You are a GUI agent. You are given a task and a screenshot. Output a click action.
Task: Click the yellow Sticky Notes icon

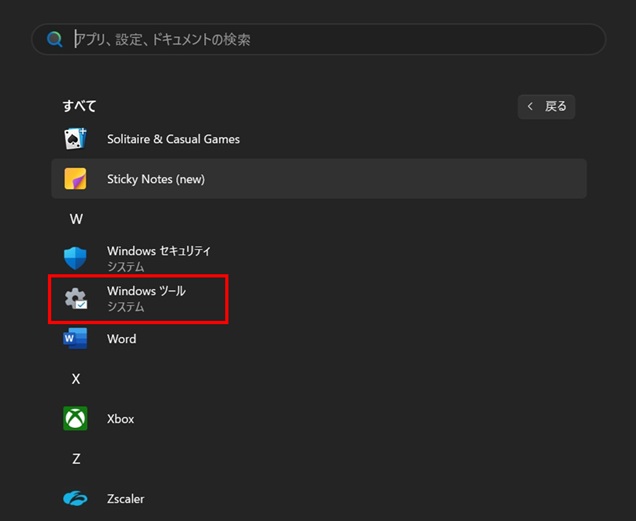tap(75, 179)
